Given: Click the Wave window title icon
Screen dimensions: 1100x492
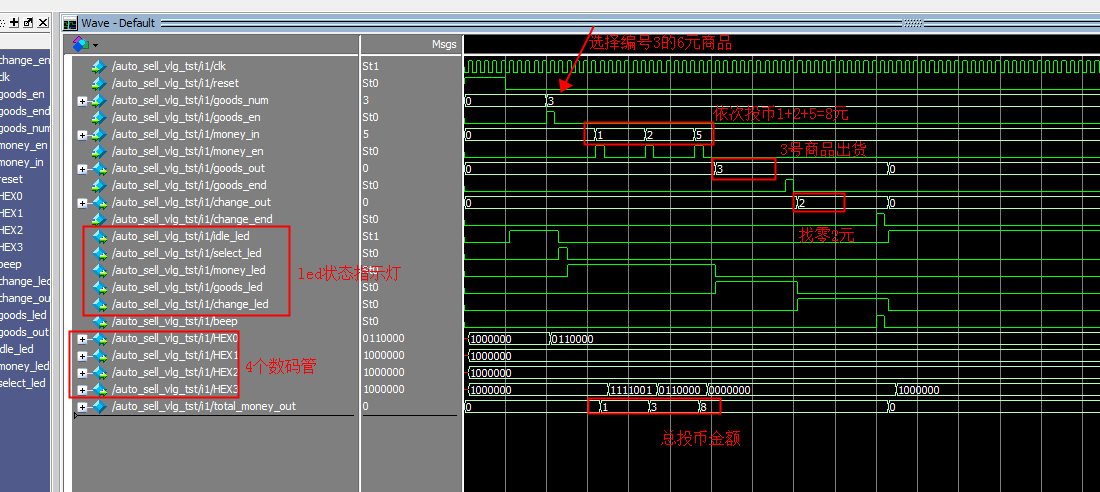Looking at the screenshot, I should [69, 23].
